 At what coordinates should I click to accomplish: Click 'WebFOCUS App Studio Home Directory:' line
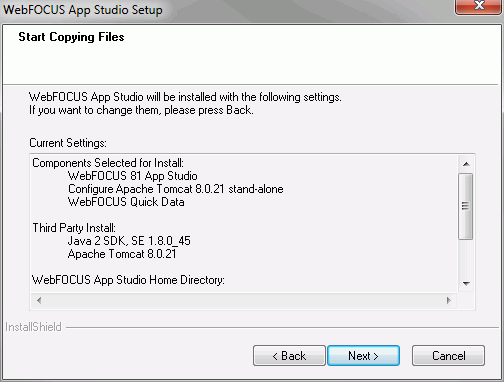coord(128,280)
